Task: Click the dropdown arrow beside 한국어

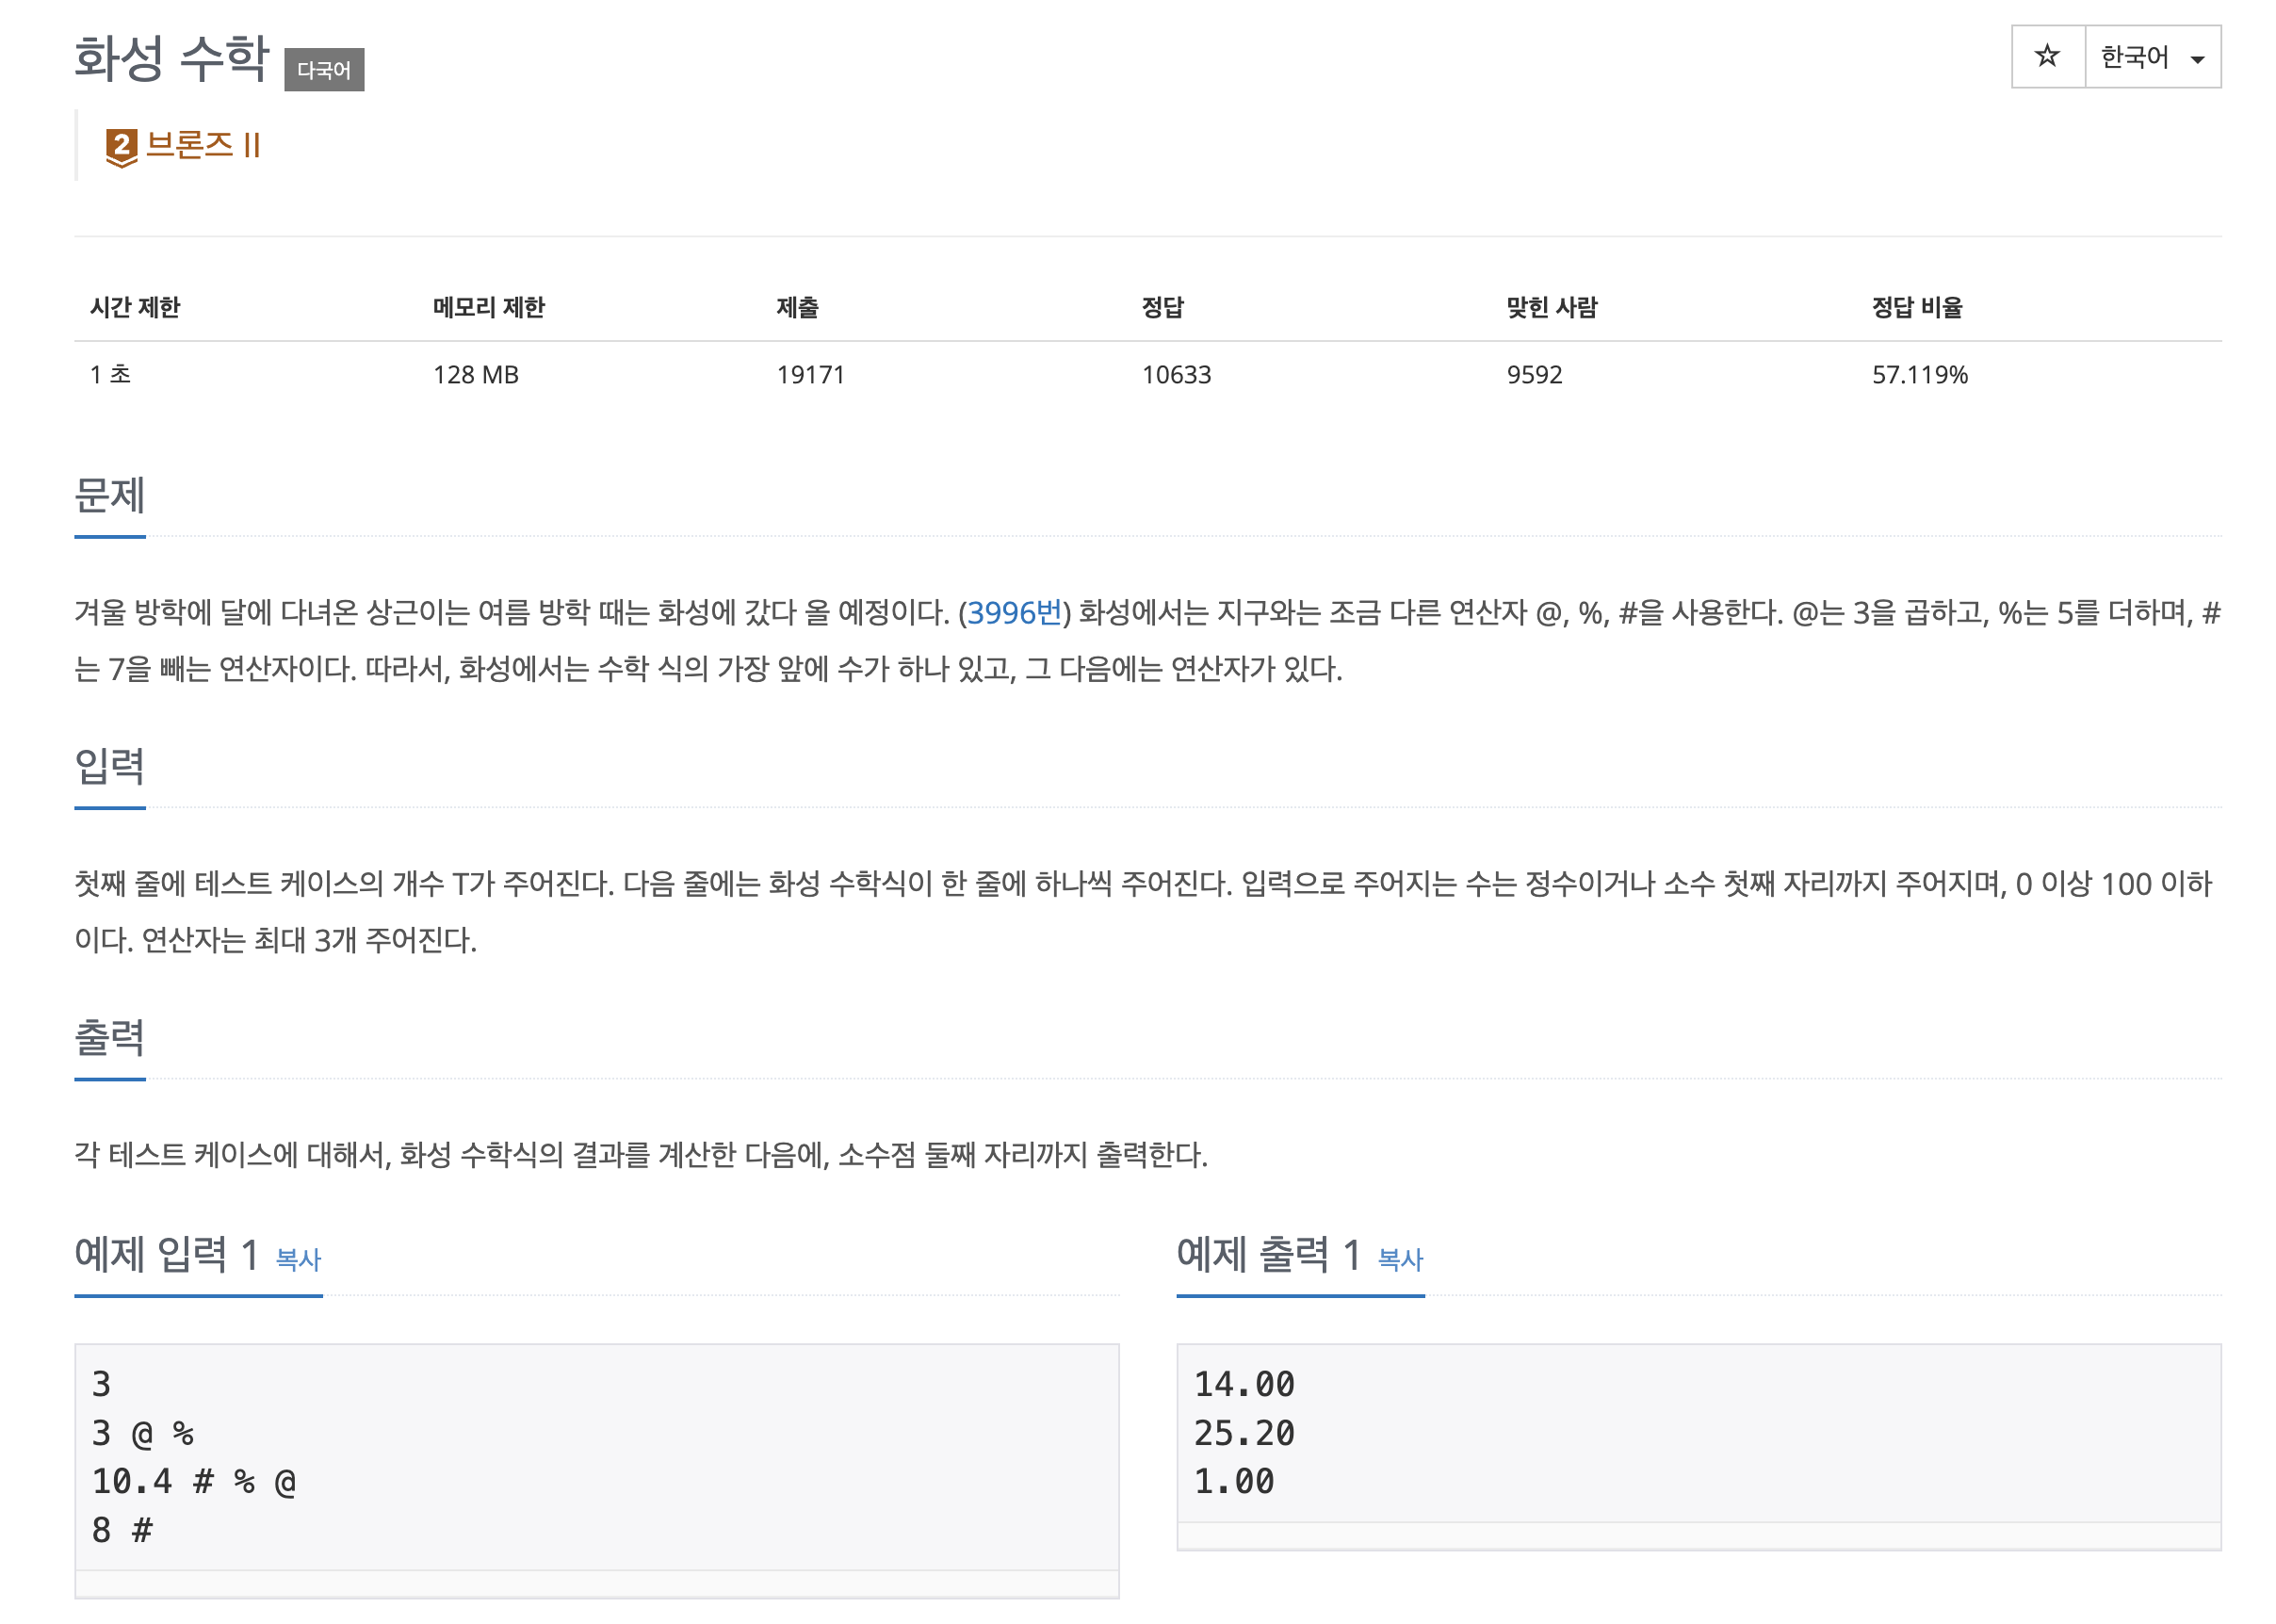Action: pos(2197,58)
